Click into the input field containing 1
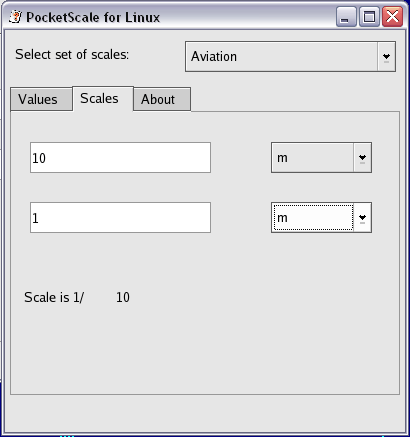Screen dimensions: 410x437 click(x=120, y=217)
